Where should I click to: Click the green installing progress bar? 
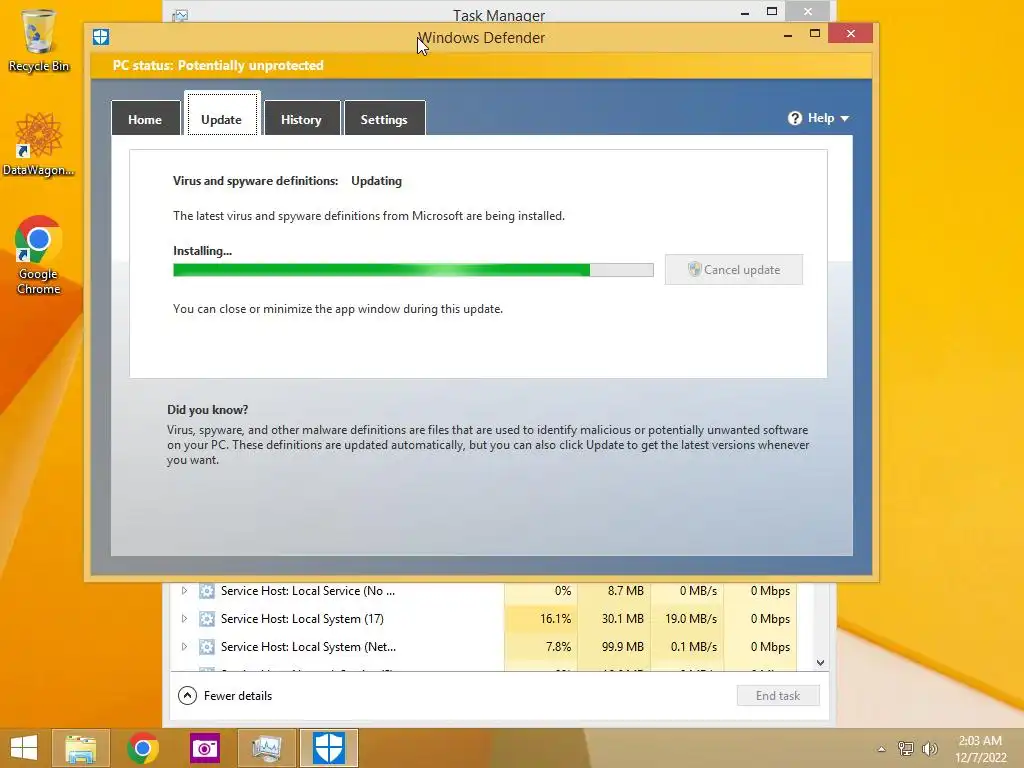pyautogui.click(x=413, y=270)
